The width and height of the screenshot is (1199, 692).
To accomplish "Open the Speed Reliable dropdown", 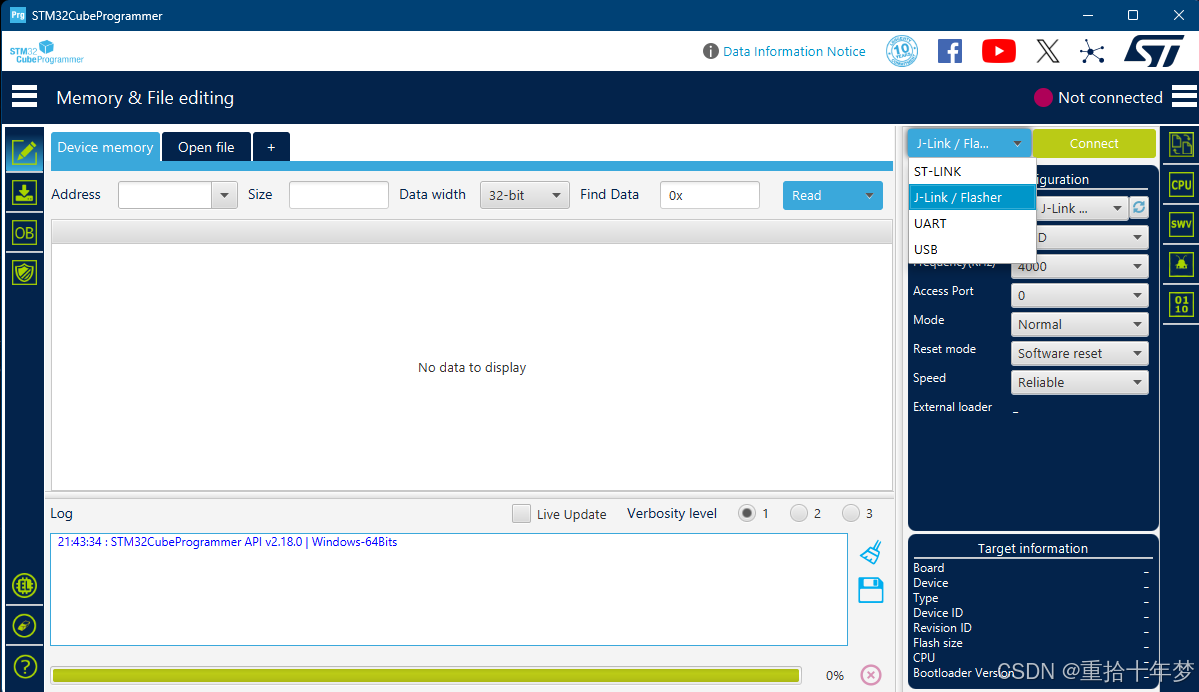I will point(1080,382).
